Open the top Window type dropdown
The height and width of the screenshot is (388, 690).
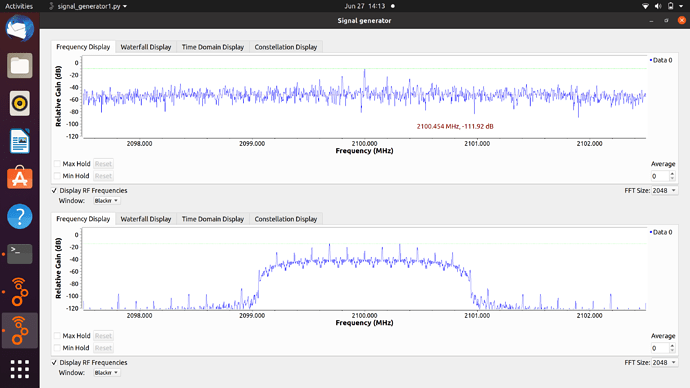pyautogui.click(x=106, y=201)
